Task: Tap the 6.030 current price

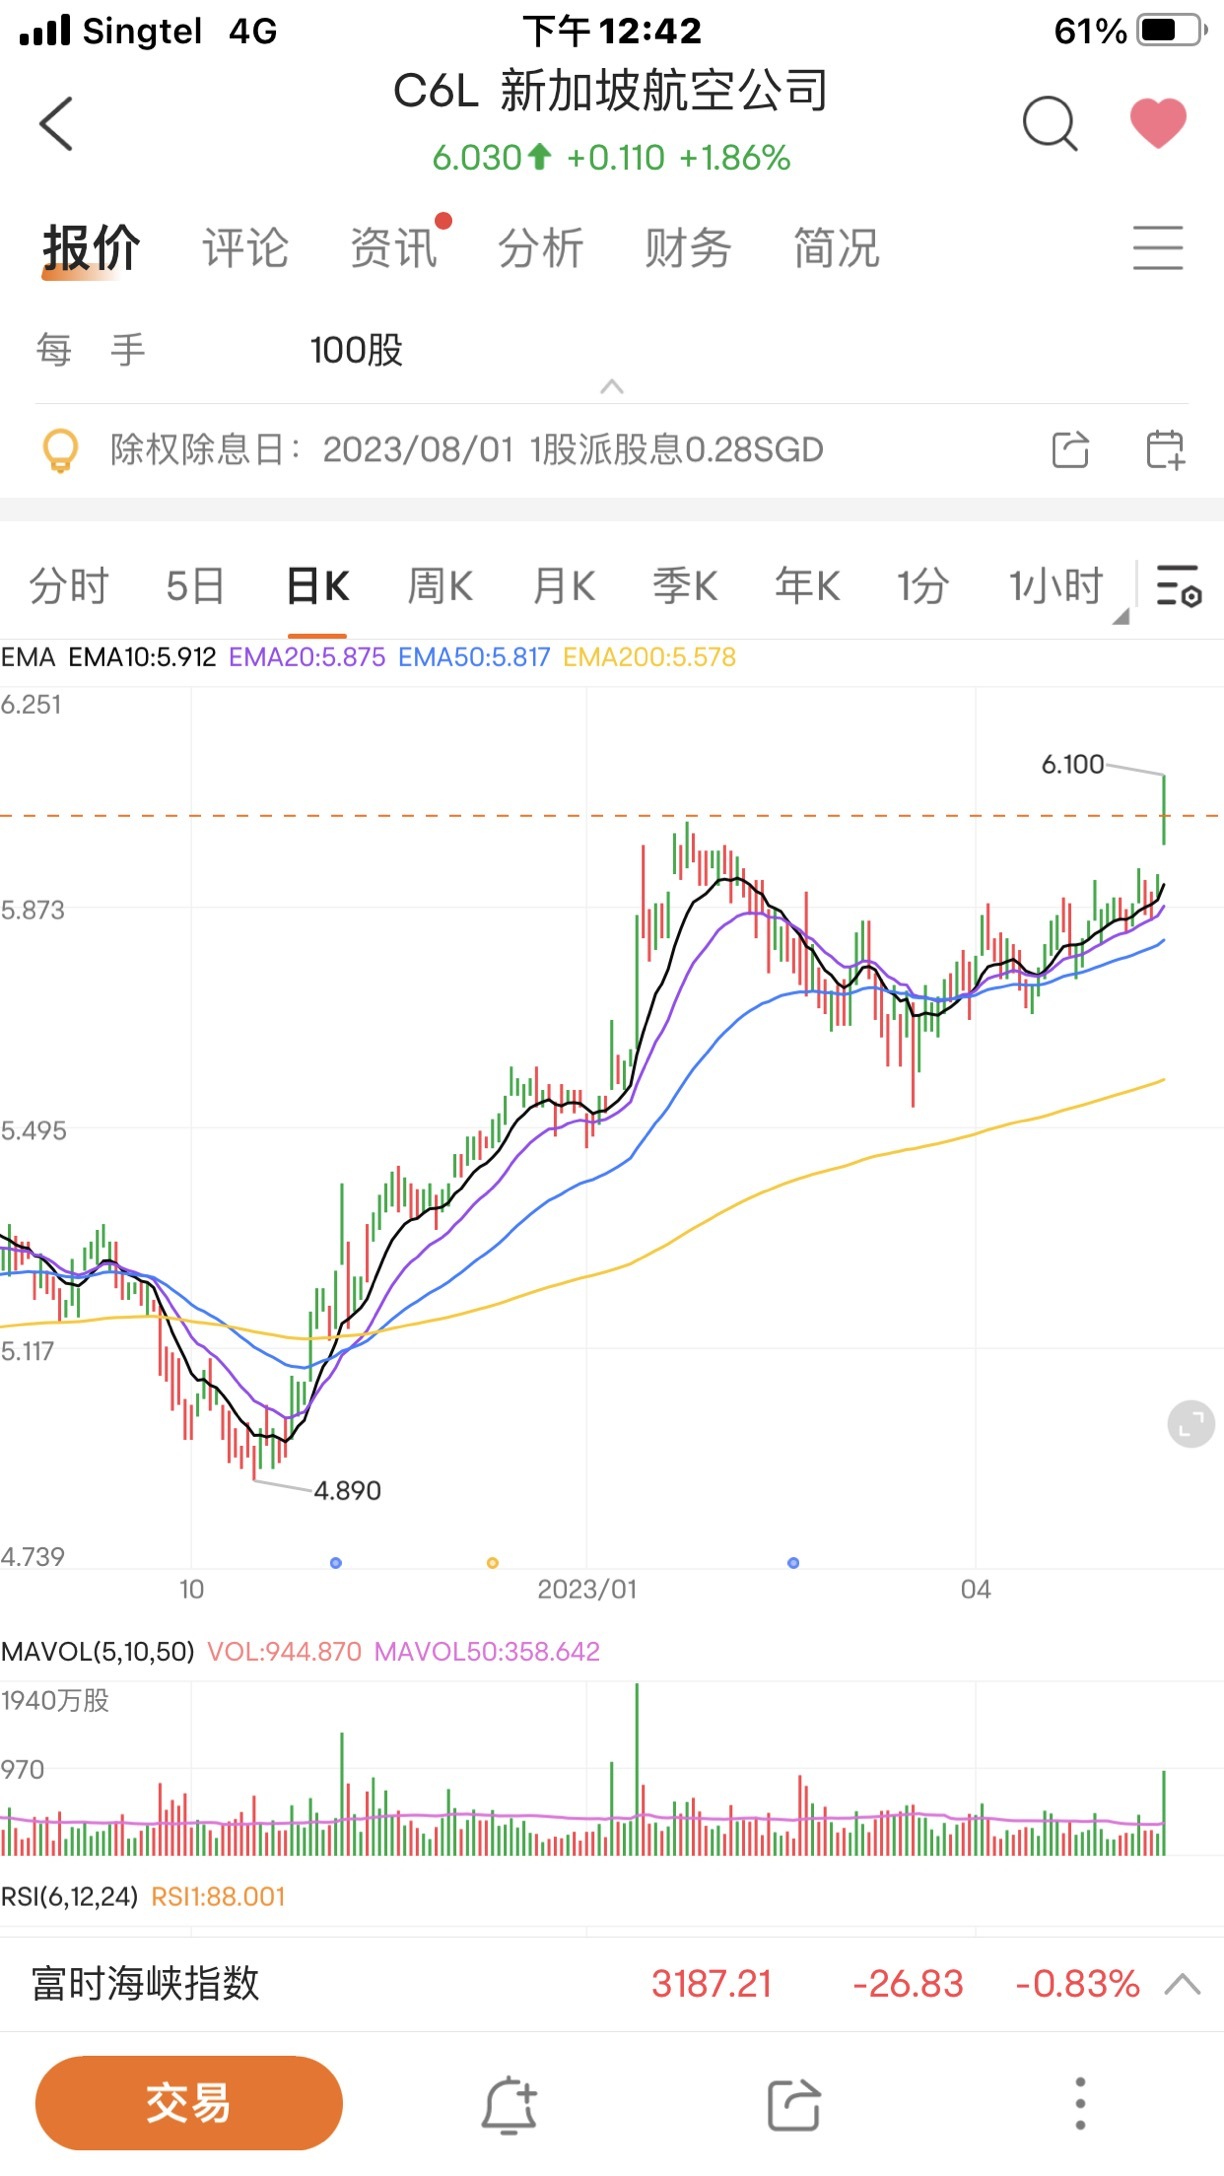Action: (477, 157)
